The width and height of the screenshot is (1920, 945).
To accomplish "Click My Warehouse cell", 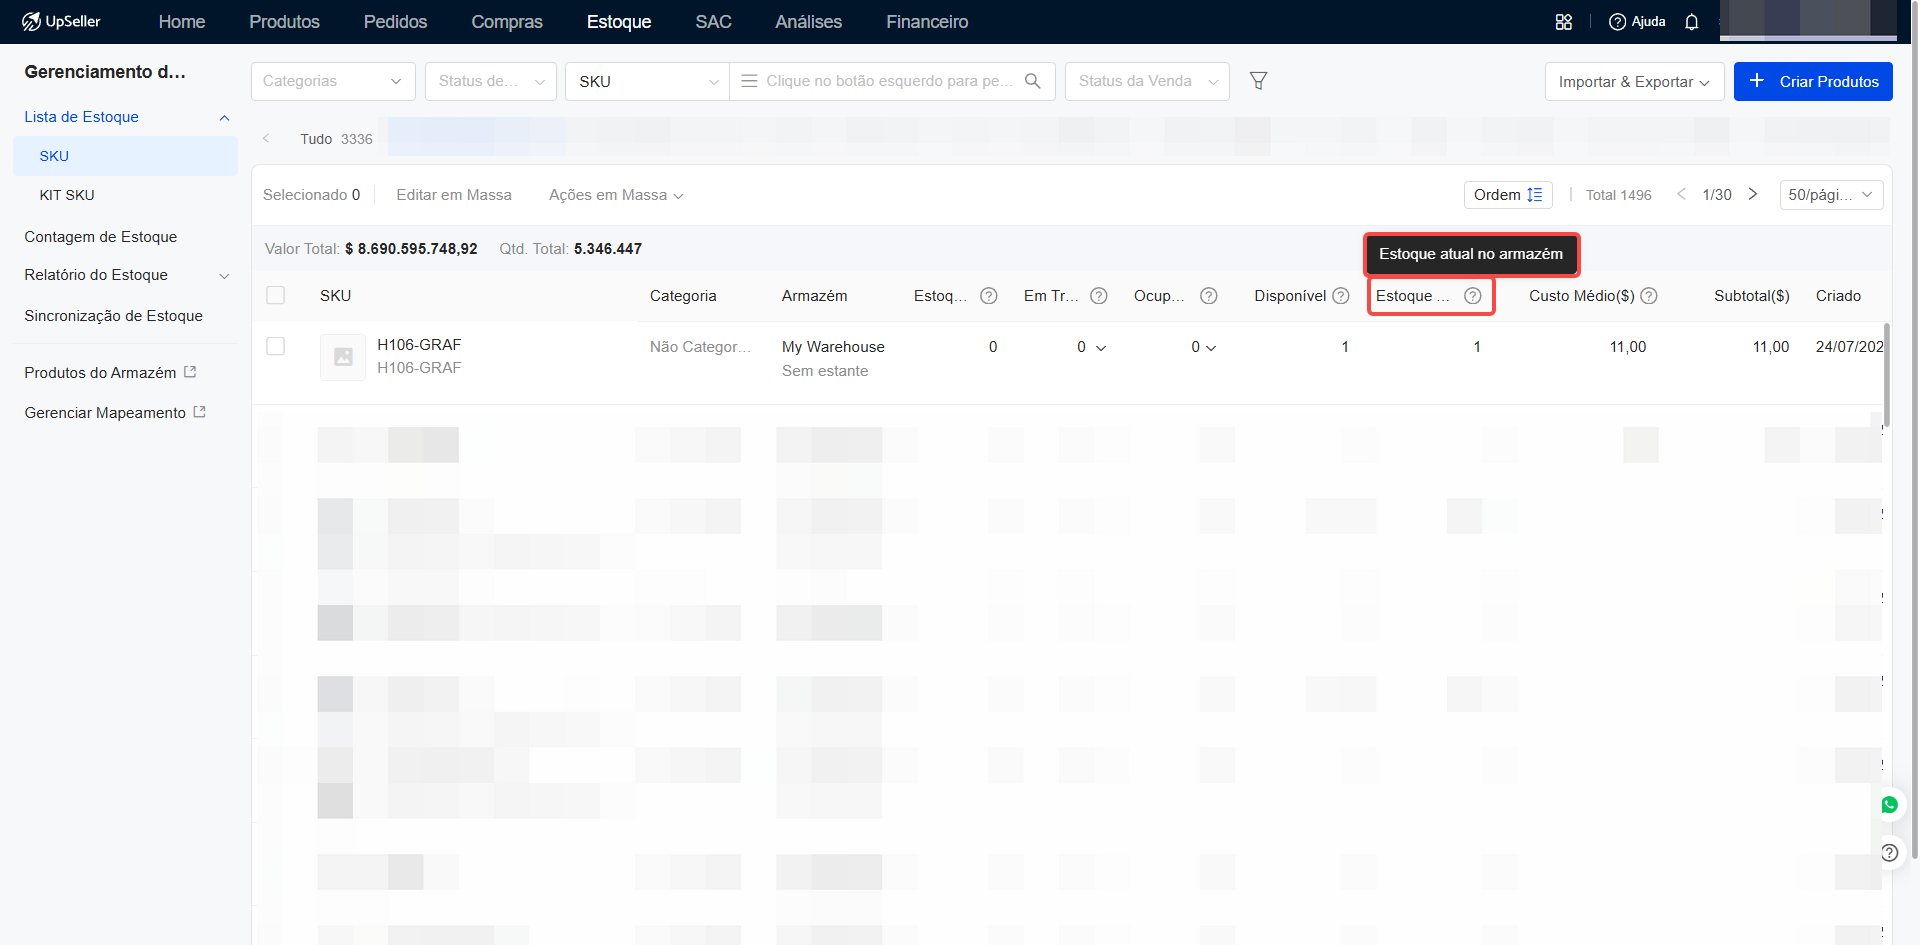I will pyautogui.click(x=833, y=347).
